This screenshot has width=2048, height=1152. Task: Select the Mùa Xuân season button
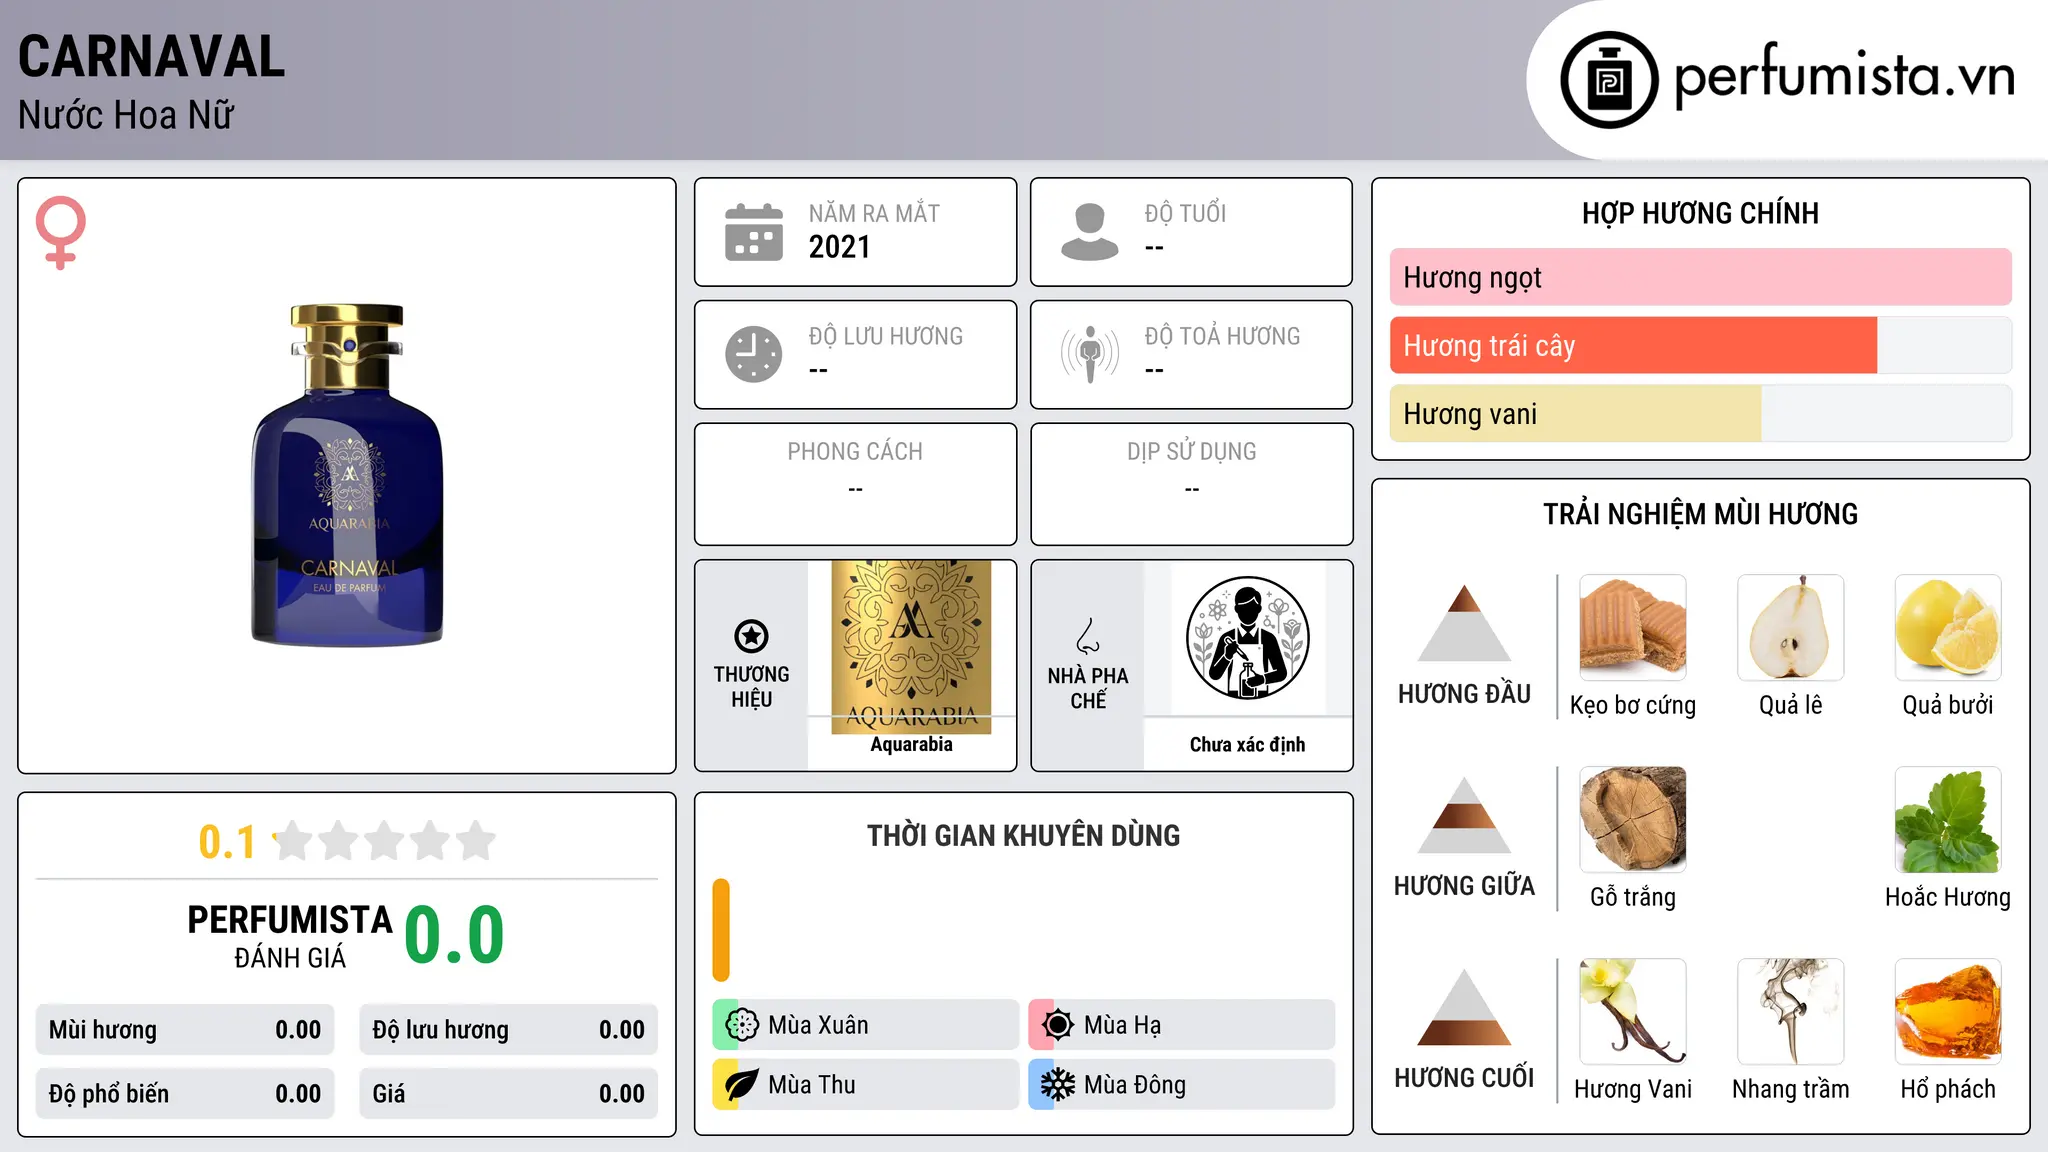click(865, 1025)
